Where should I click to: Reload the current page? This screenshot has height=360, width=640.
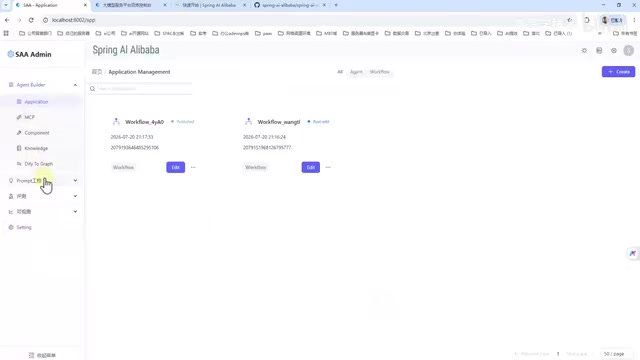[31, 20]
